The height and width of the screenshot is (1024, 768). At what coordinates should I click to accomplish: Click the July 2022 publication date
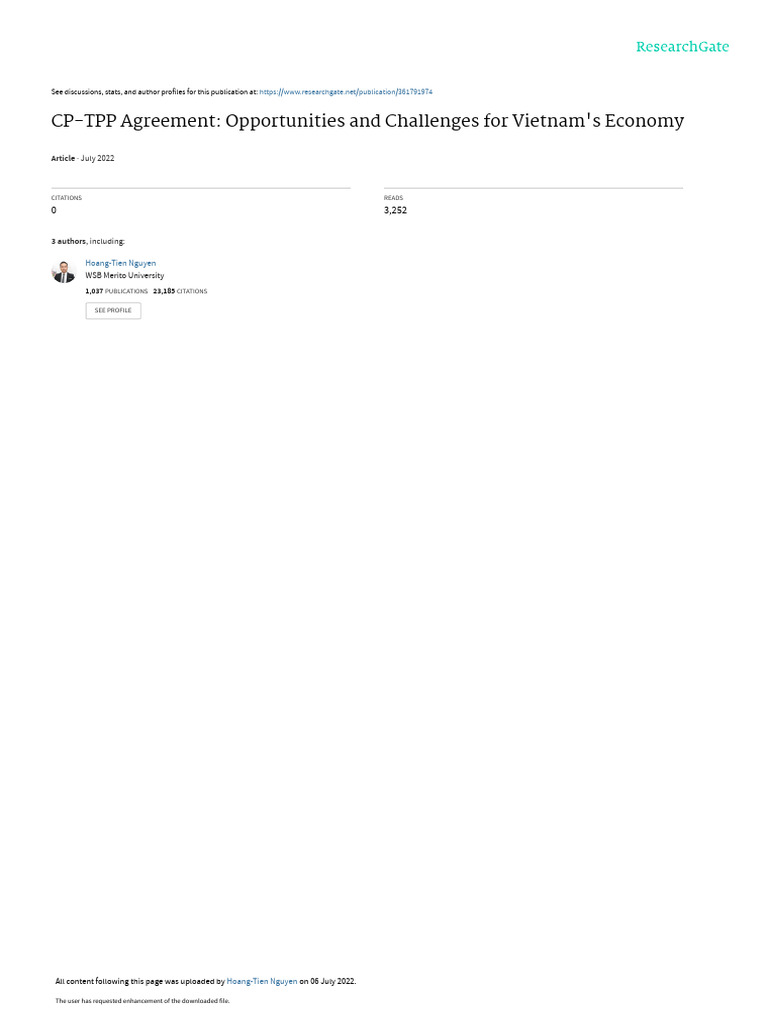(x=97, y=159)
